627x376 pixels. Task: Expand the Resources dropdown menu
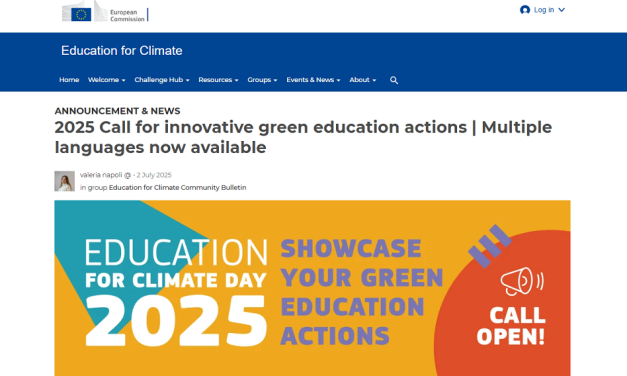(218, 80)
